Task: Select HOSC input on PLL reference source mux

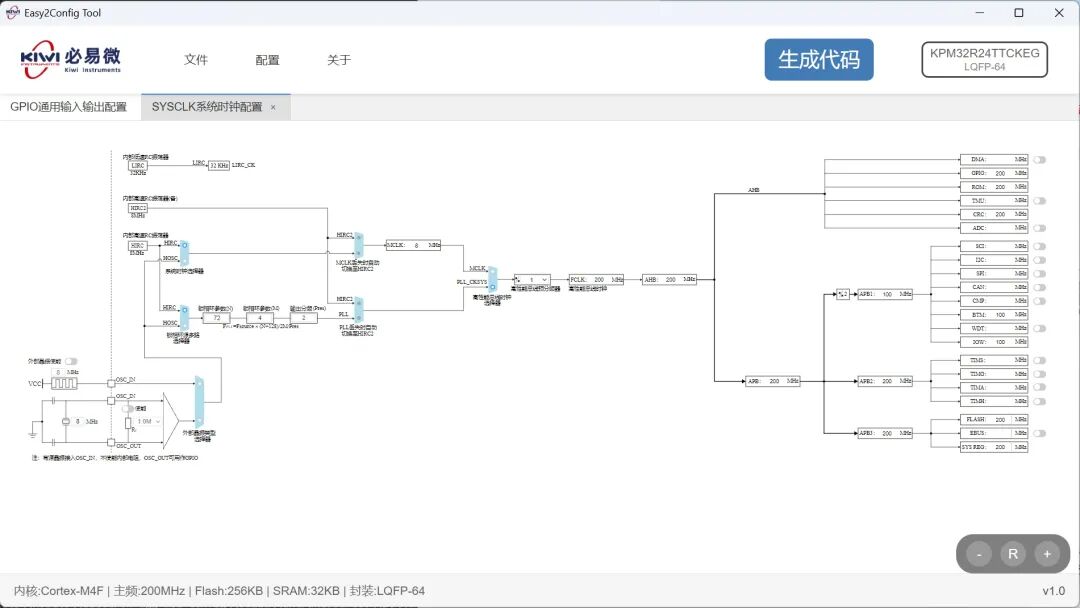Action: 184,325
